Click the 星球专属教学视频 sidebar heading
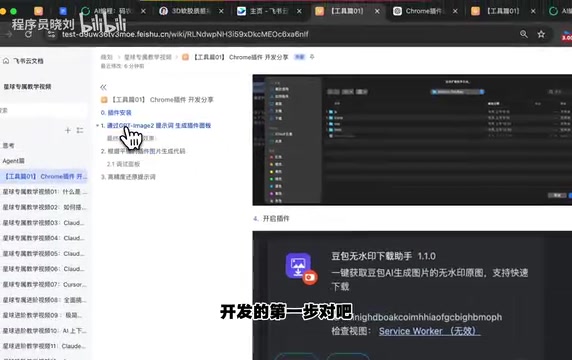 (x=27, y=87)
